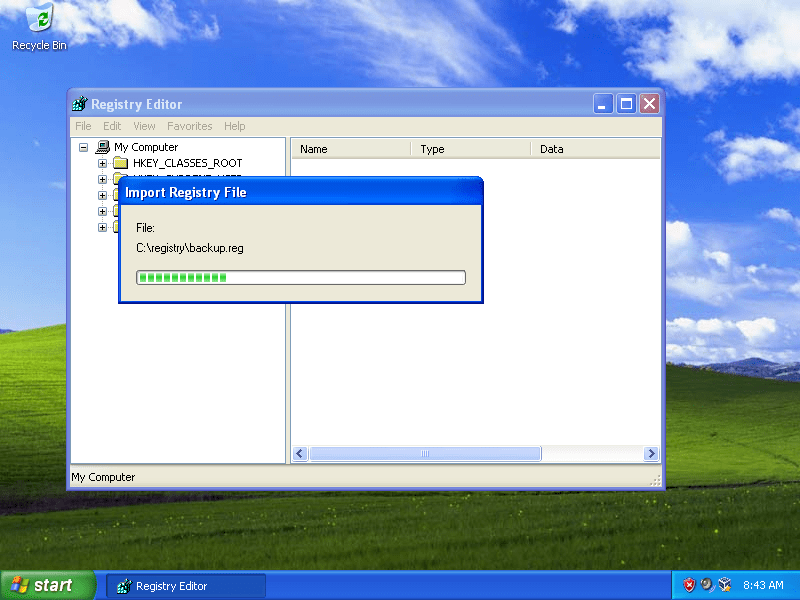Click the Registry Editor title bar icon

coord(79,104)
